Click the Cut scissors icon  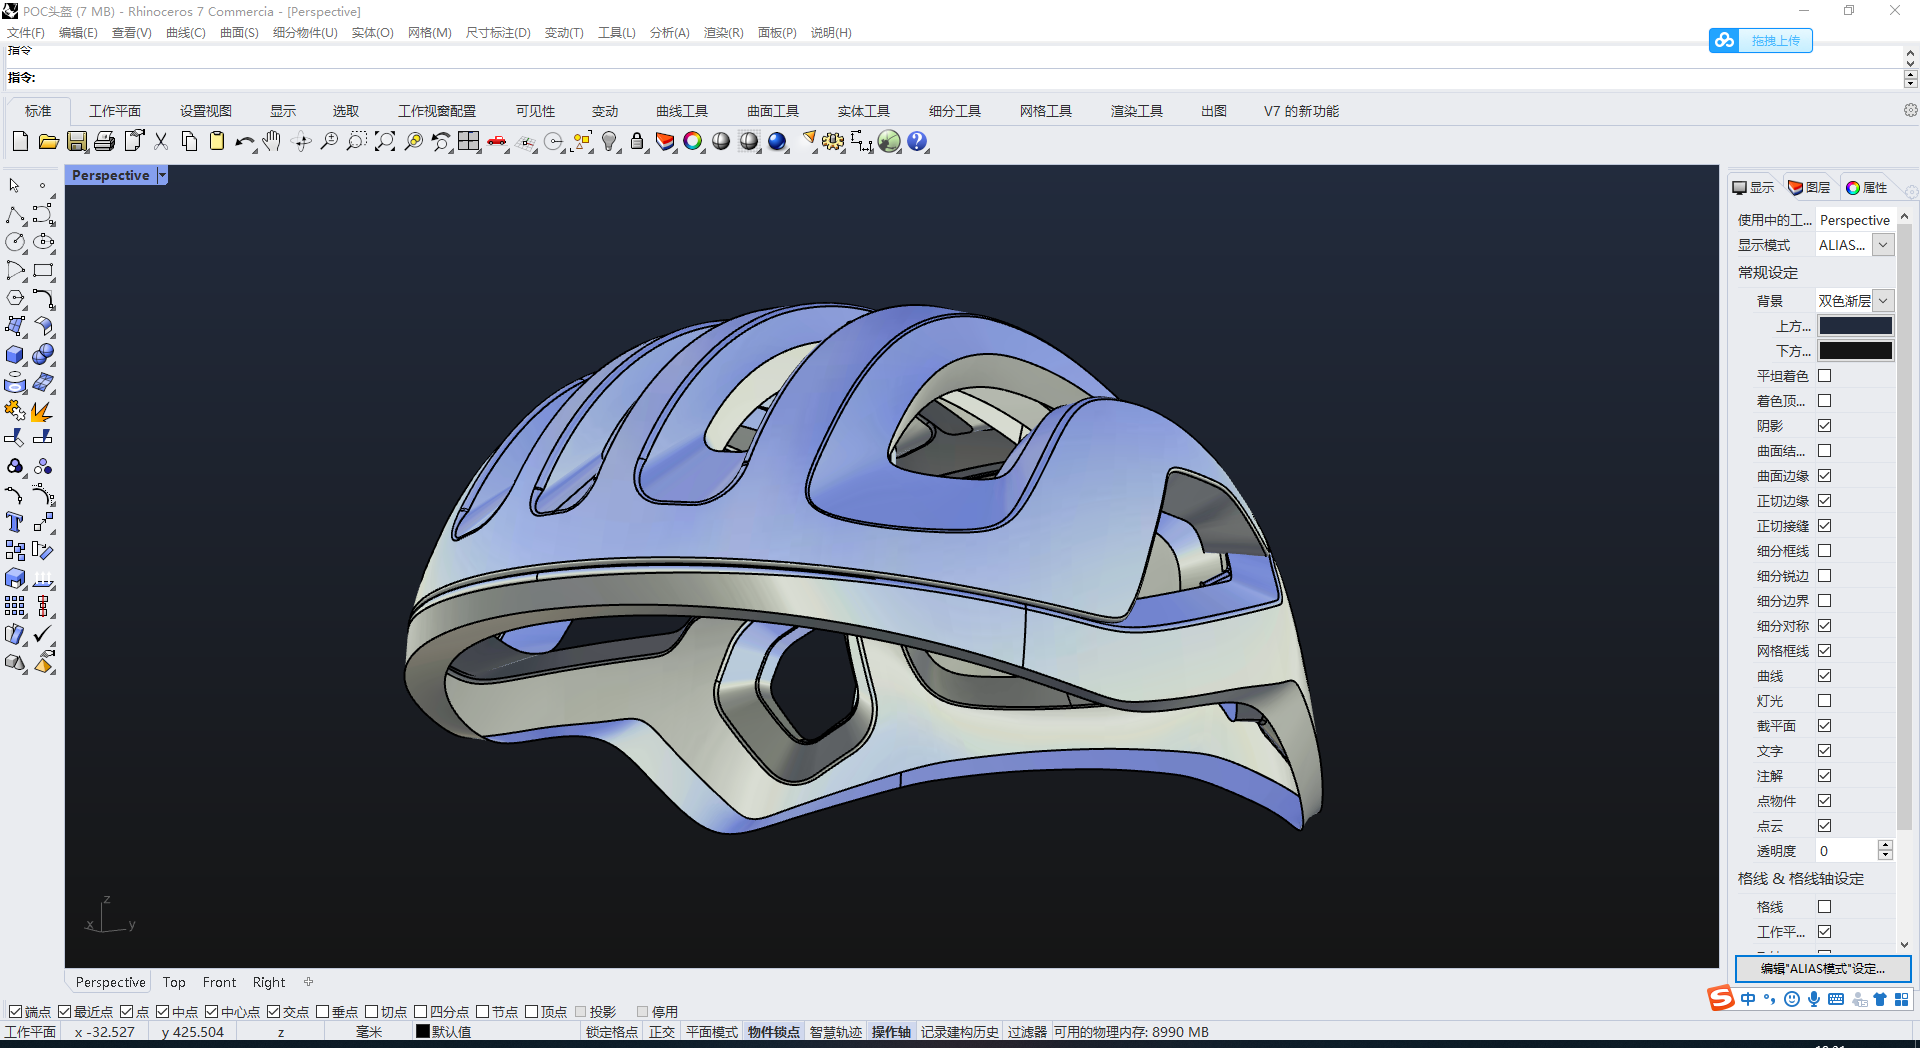point(161,141)
